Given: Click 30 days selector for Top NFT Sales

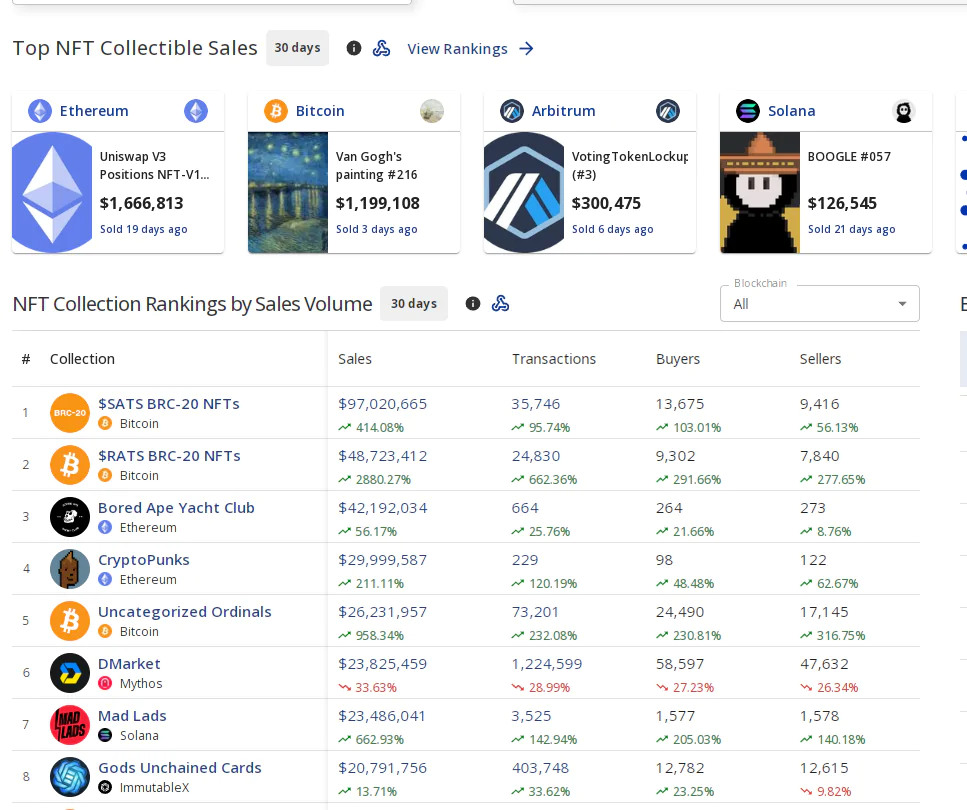Looking at the screenshot, I should (x=297, y=48).
